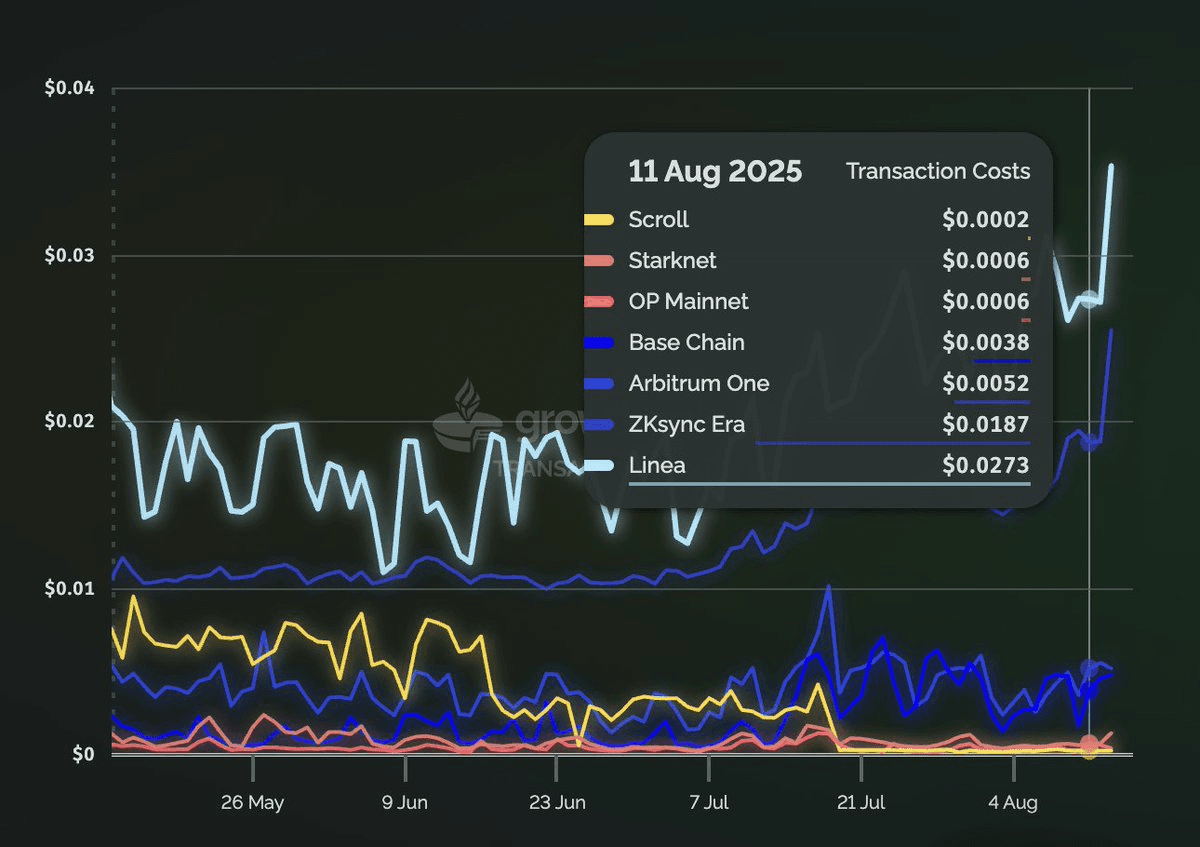Click the Scroll value $0.0002
Image resolution: width=1200 pixels, height=847 pixels.
[985, 220]
